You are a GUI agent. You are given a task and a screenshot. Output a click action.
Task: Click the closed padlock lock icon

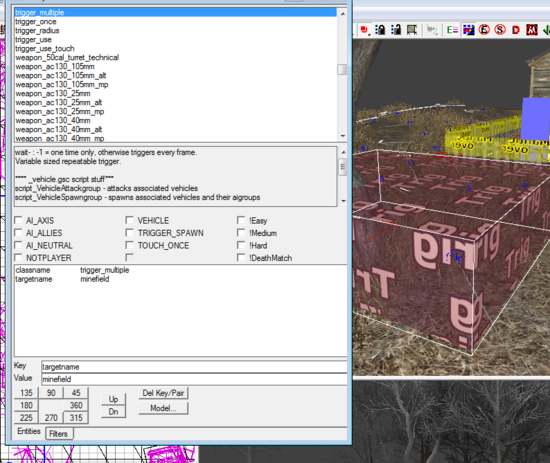tap(380, 30)
